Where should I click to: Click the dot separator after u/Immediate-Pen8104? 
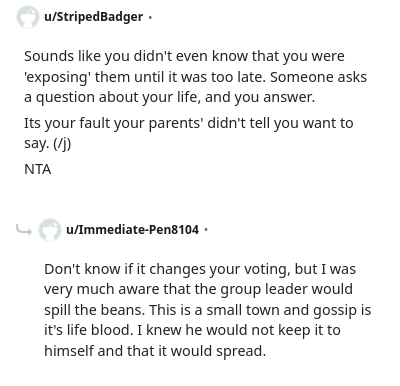coord(206,230)
